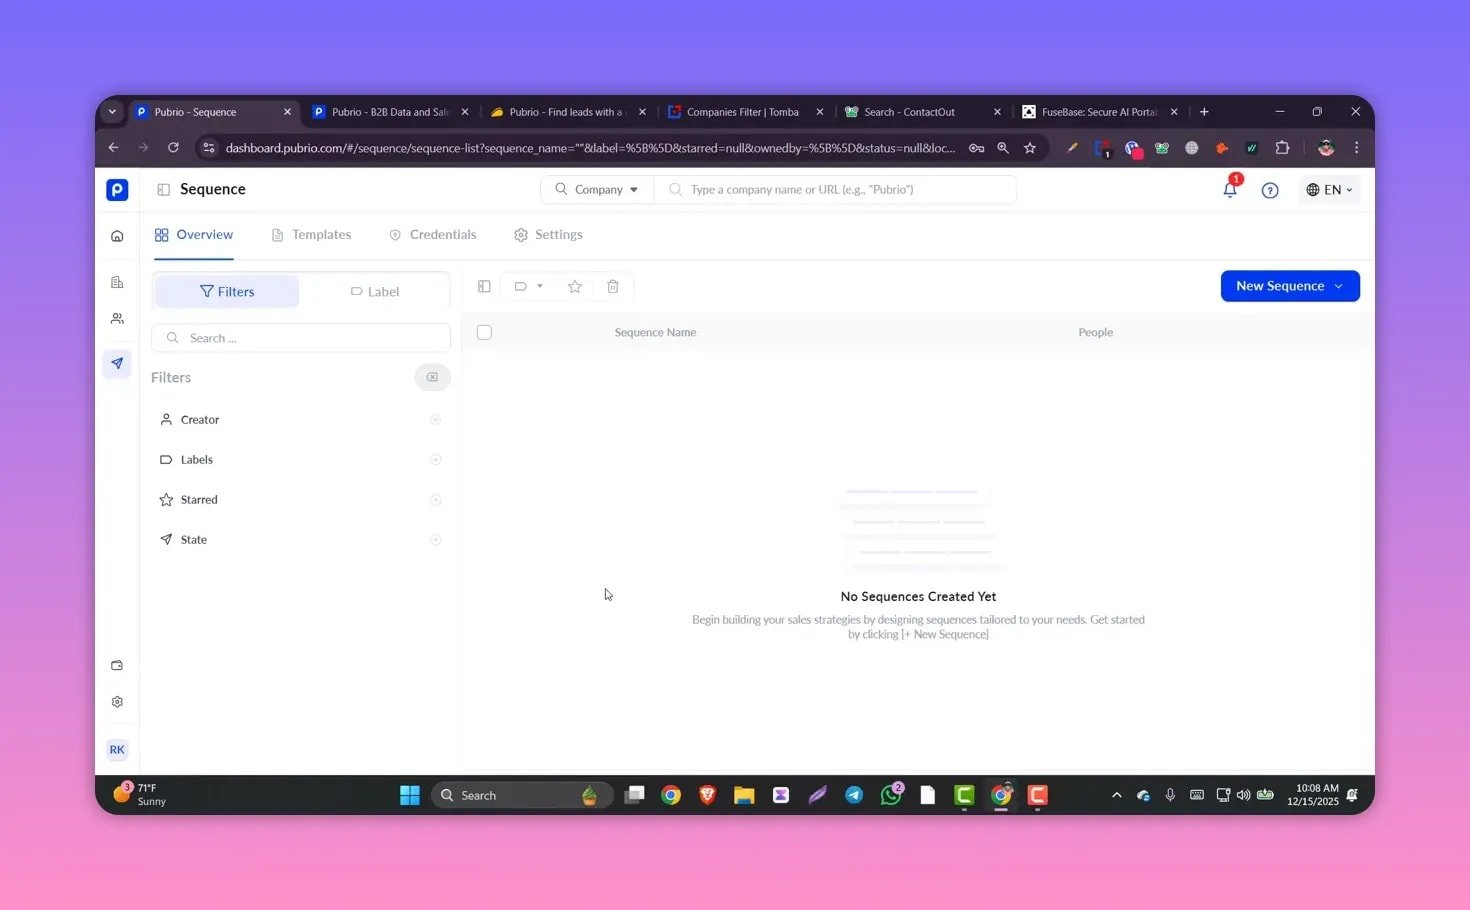Switch to the Label toggle view
The height and width of the screenshot is (910, 1470).
[x=375, y=292]
